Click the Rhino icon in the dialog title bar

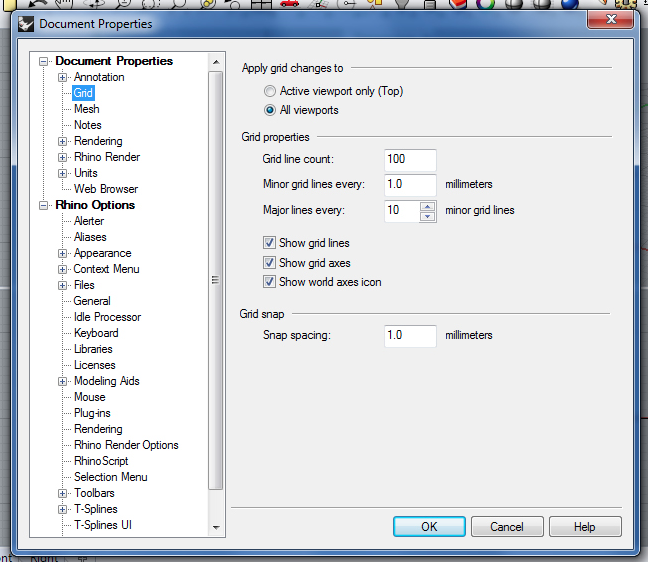26,24
